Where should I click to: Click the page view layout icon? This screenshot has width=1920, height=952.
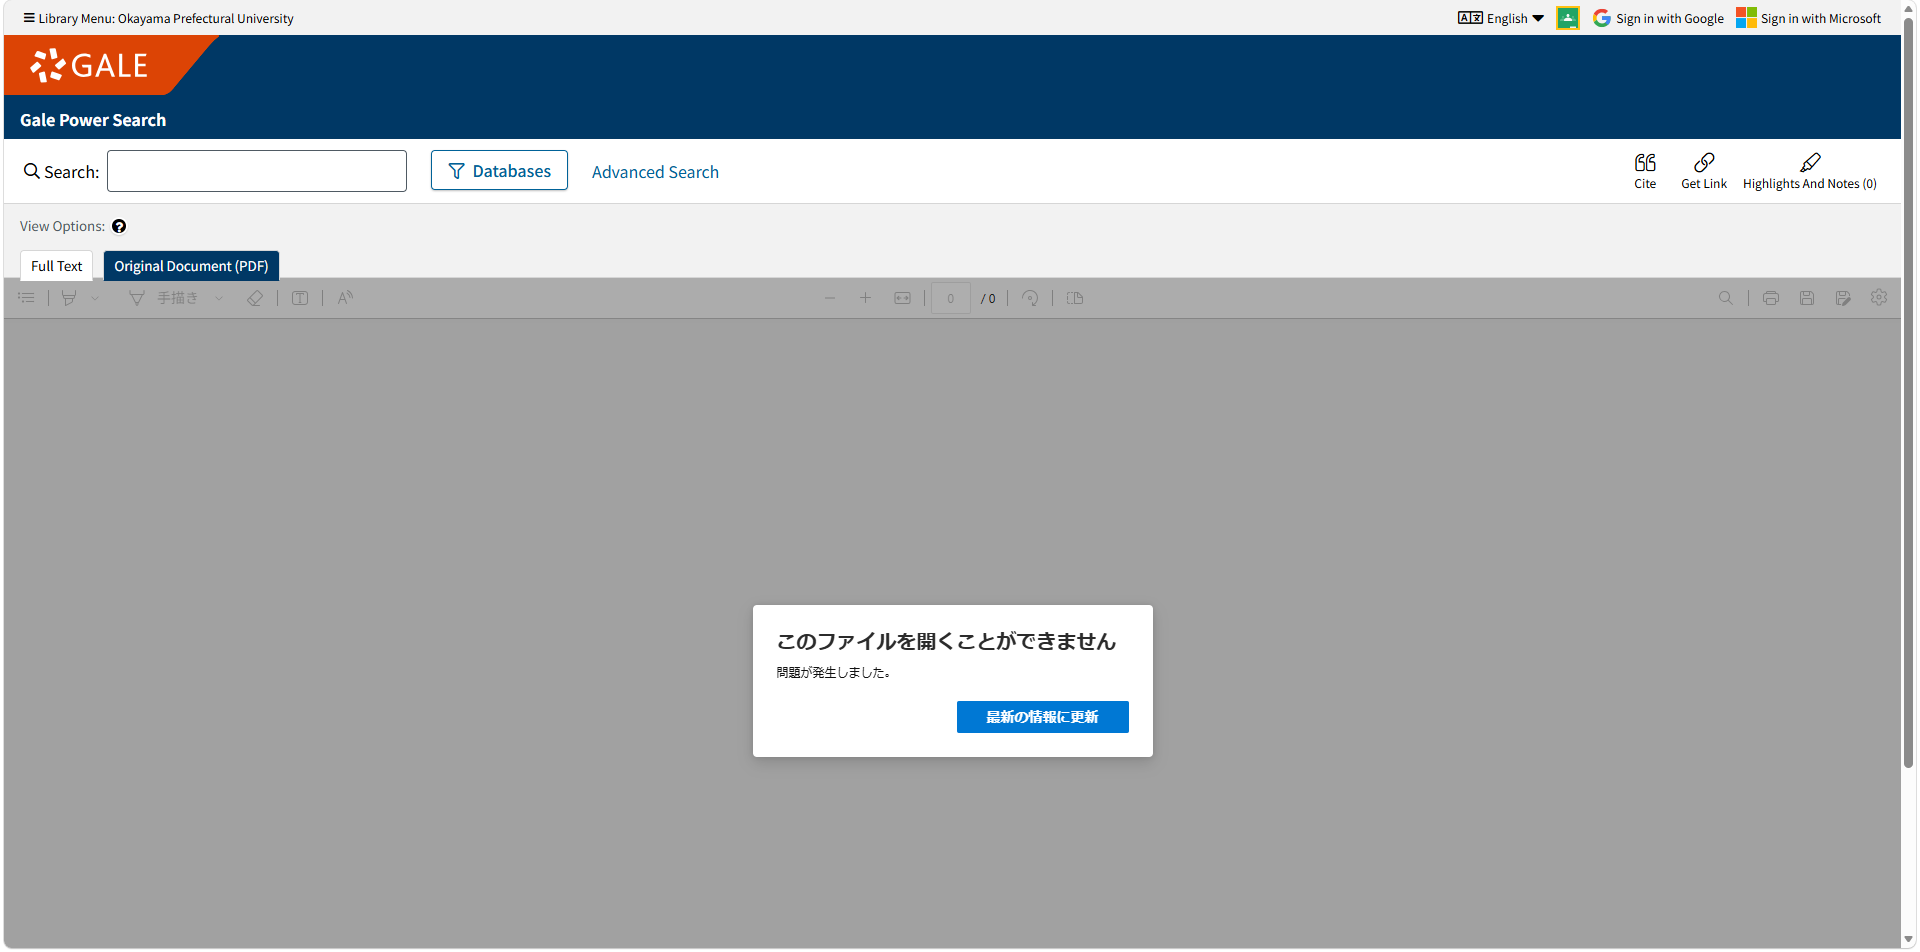coord(1075,298)
